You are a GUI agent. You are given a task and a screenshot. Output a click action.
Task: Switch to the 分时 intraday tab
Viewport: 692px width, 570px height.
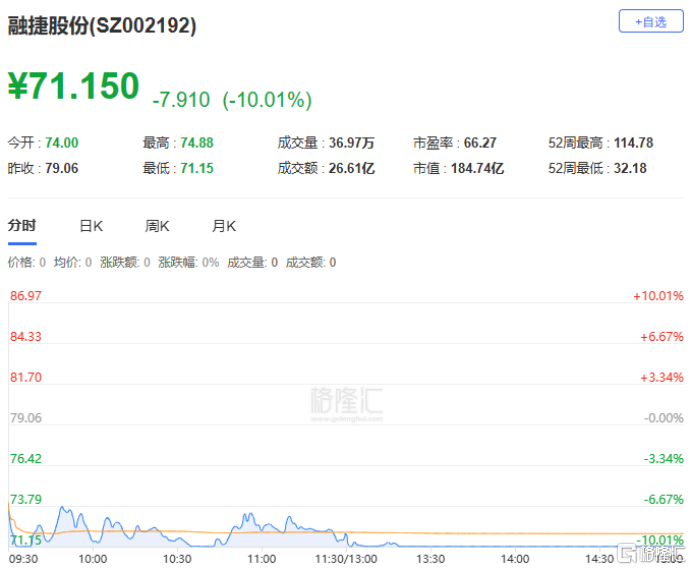(22, 225)
